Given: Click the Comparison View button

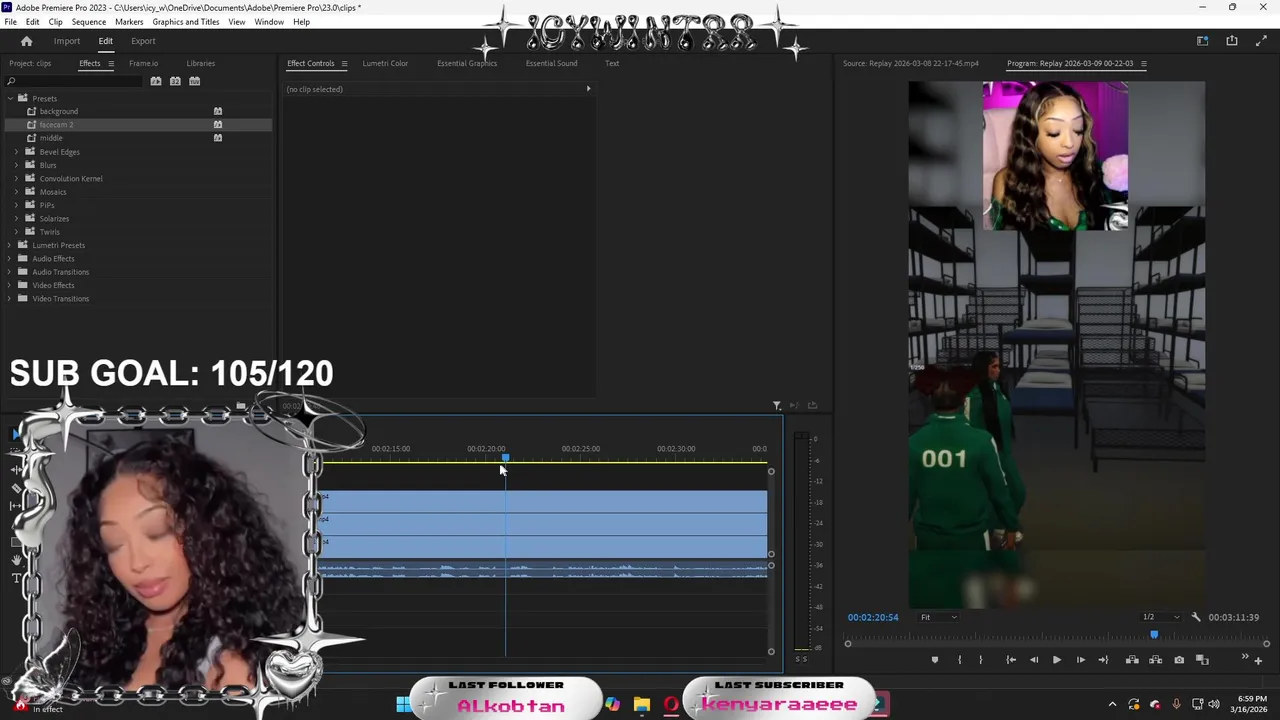Looking at the screenshot, I should pyautogui.click(x=1202, y=660).
